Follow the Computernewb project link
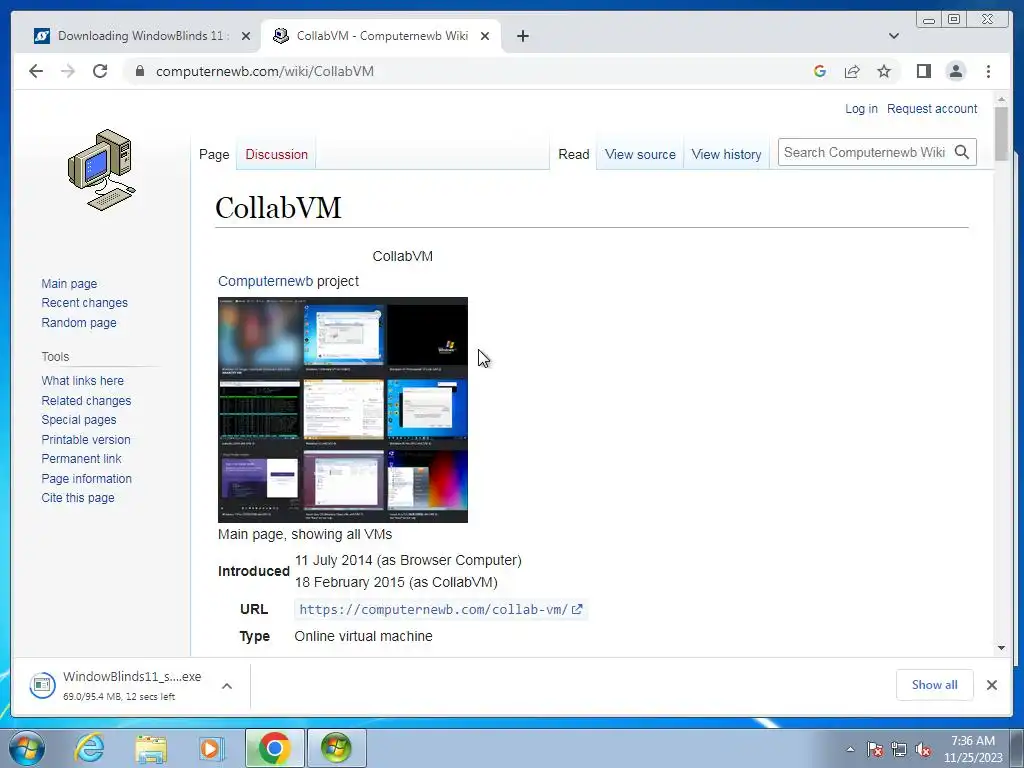The width and height of the screenshot is (1024, 768). click(x=265, y=281)
